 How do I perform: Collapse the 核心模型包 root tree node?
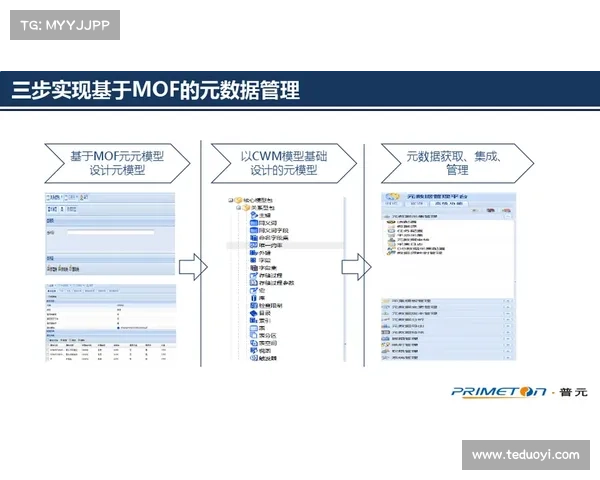click(x=231, y=199)
